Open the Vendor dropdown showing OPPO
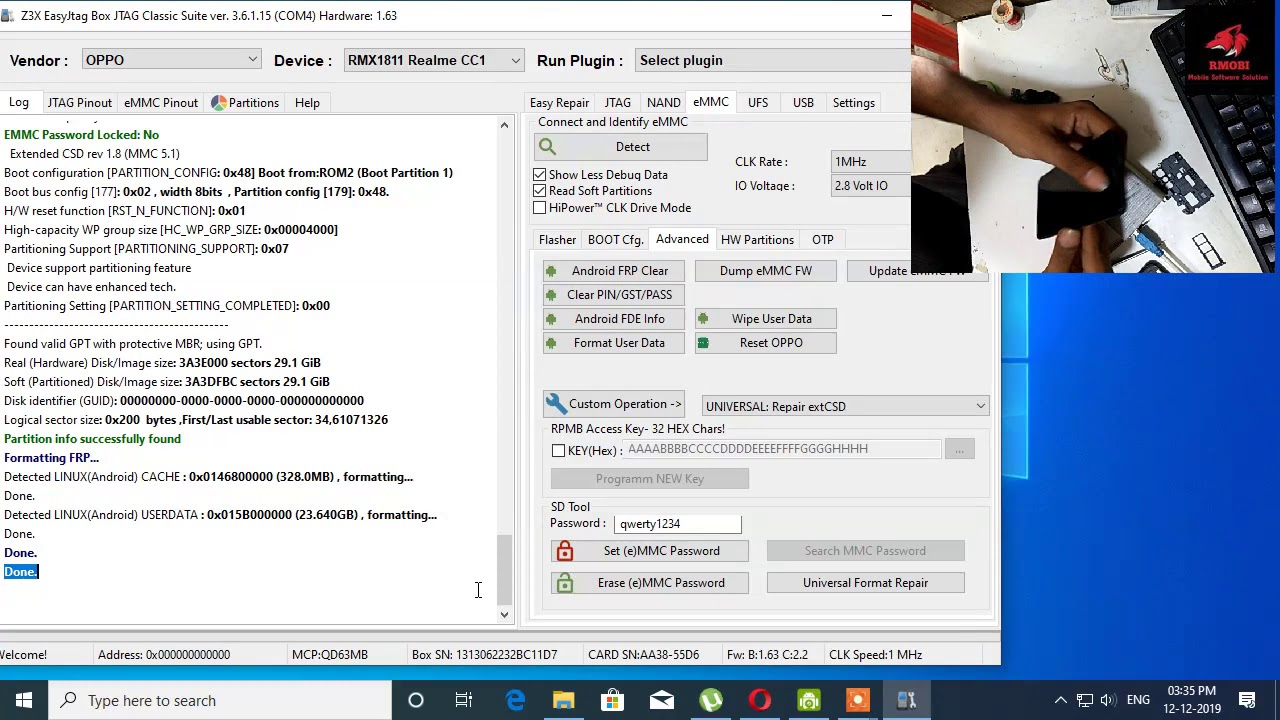The width and height of the screenshot is (1280, 720). pyautogui.click(x=171, y=60)
